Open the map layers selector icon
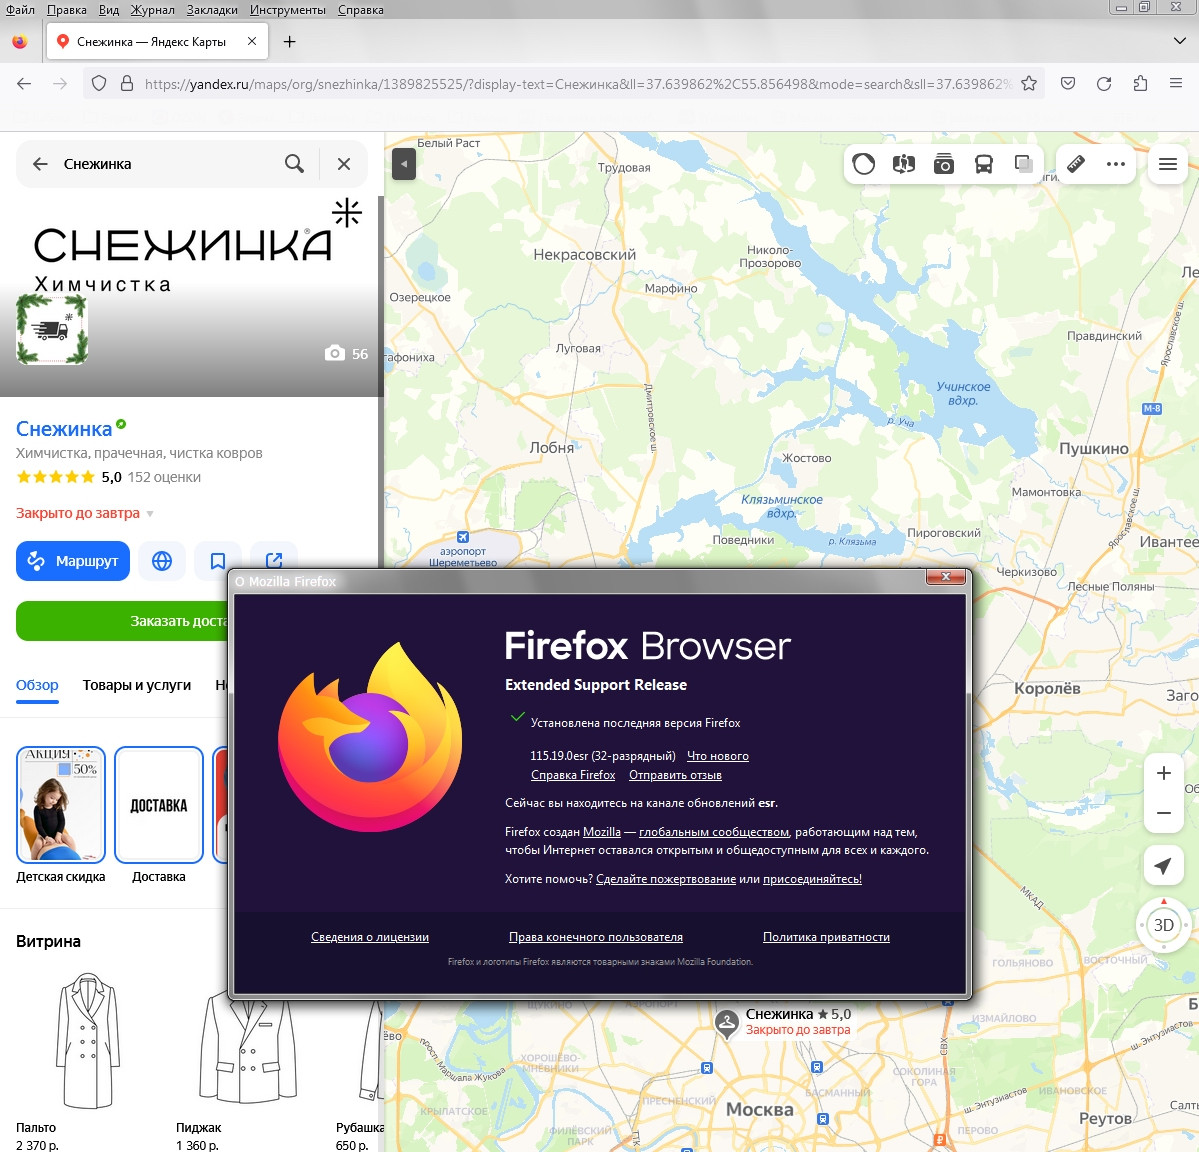This screenshot has width=1199, height=1152. pos(1023,164)
